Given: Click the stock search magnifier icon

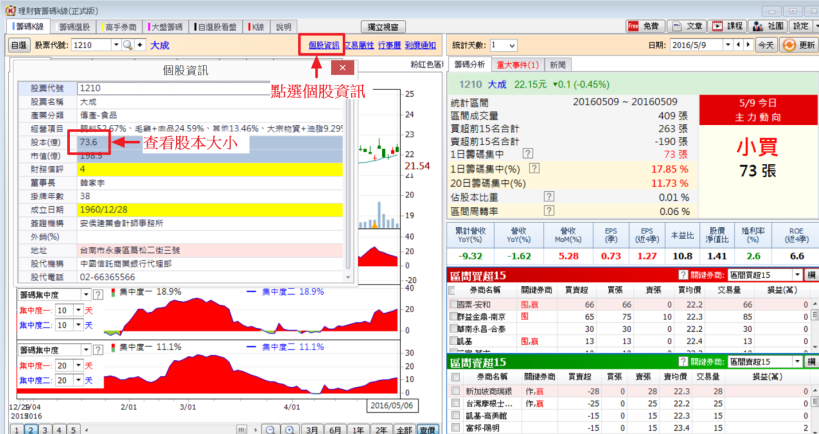Looking at the screenshot, I should [x=128, y=45].
